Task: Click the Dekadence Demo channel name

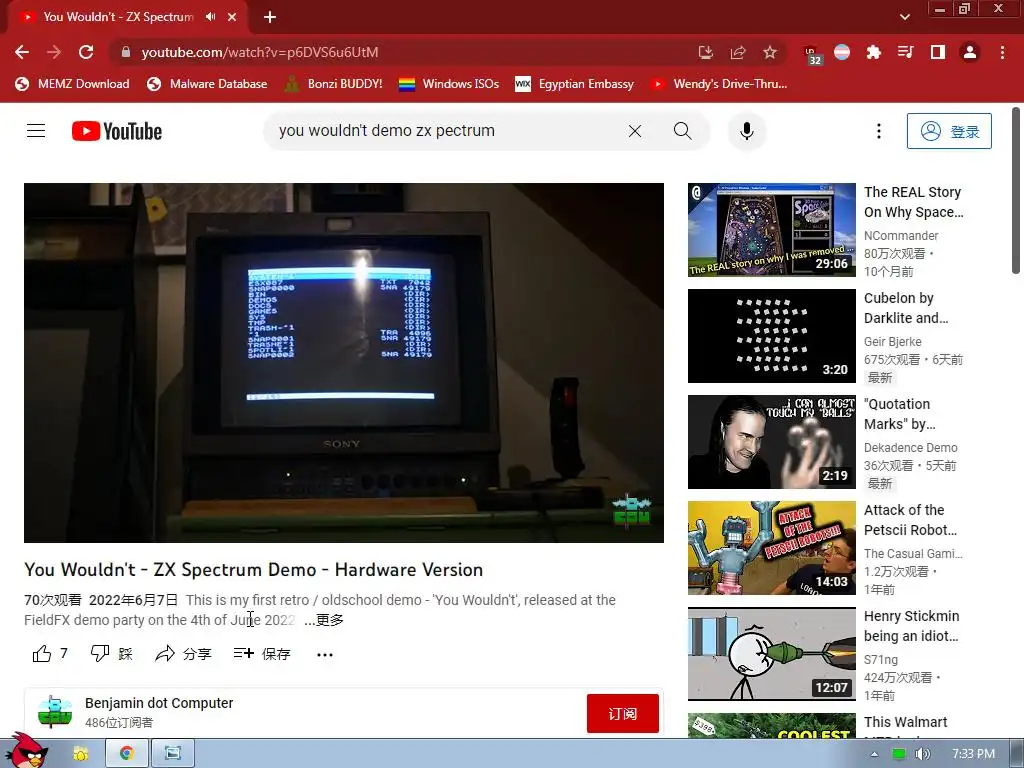Action: click(x=910, y=448)
